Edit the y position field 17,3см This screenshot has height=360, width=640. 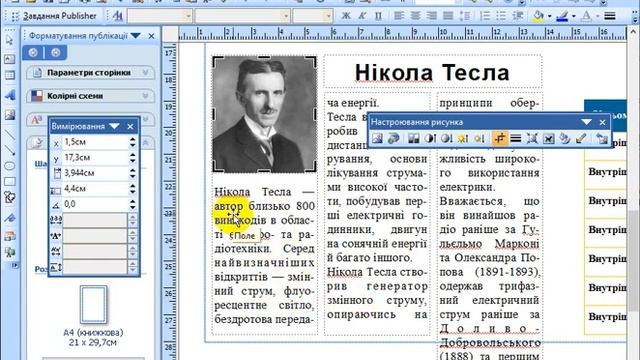96,158
